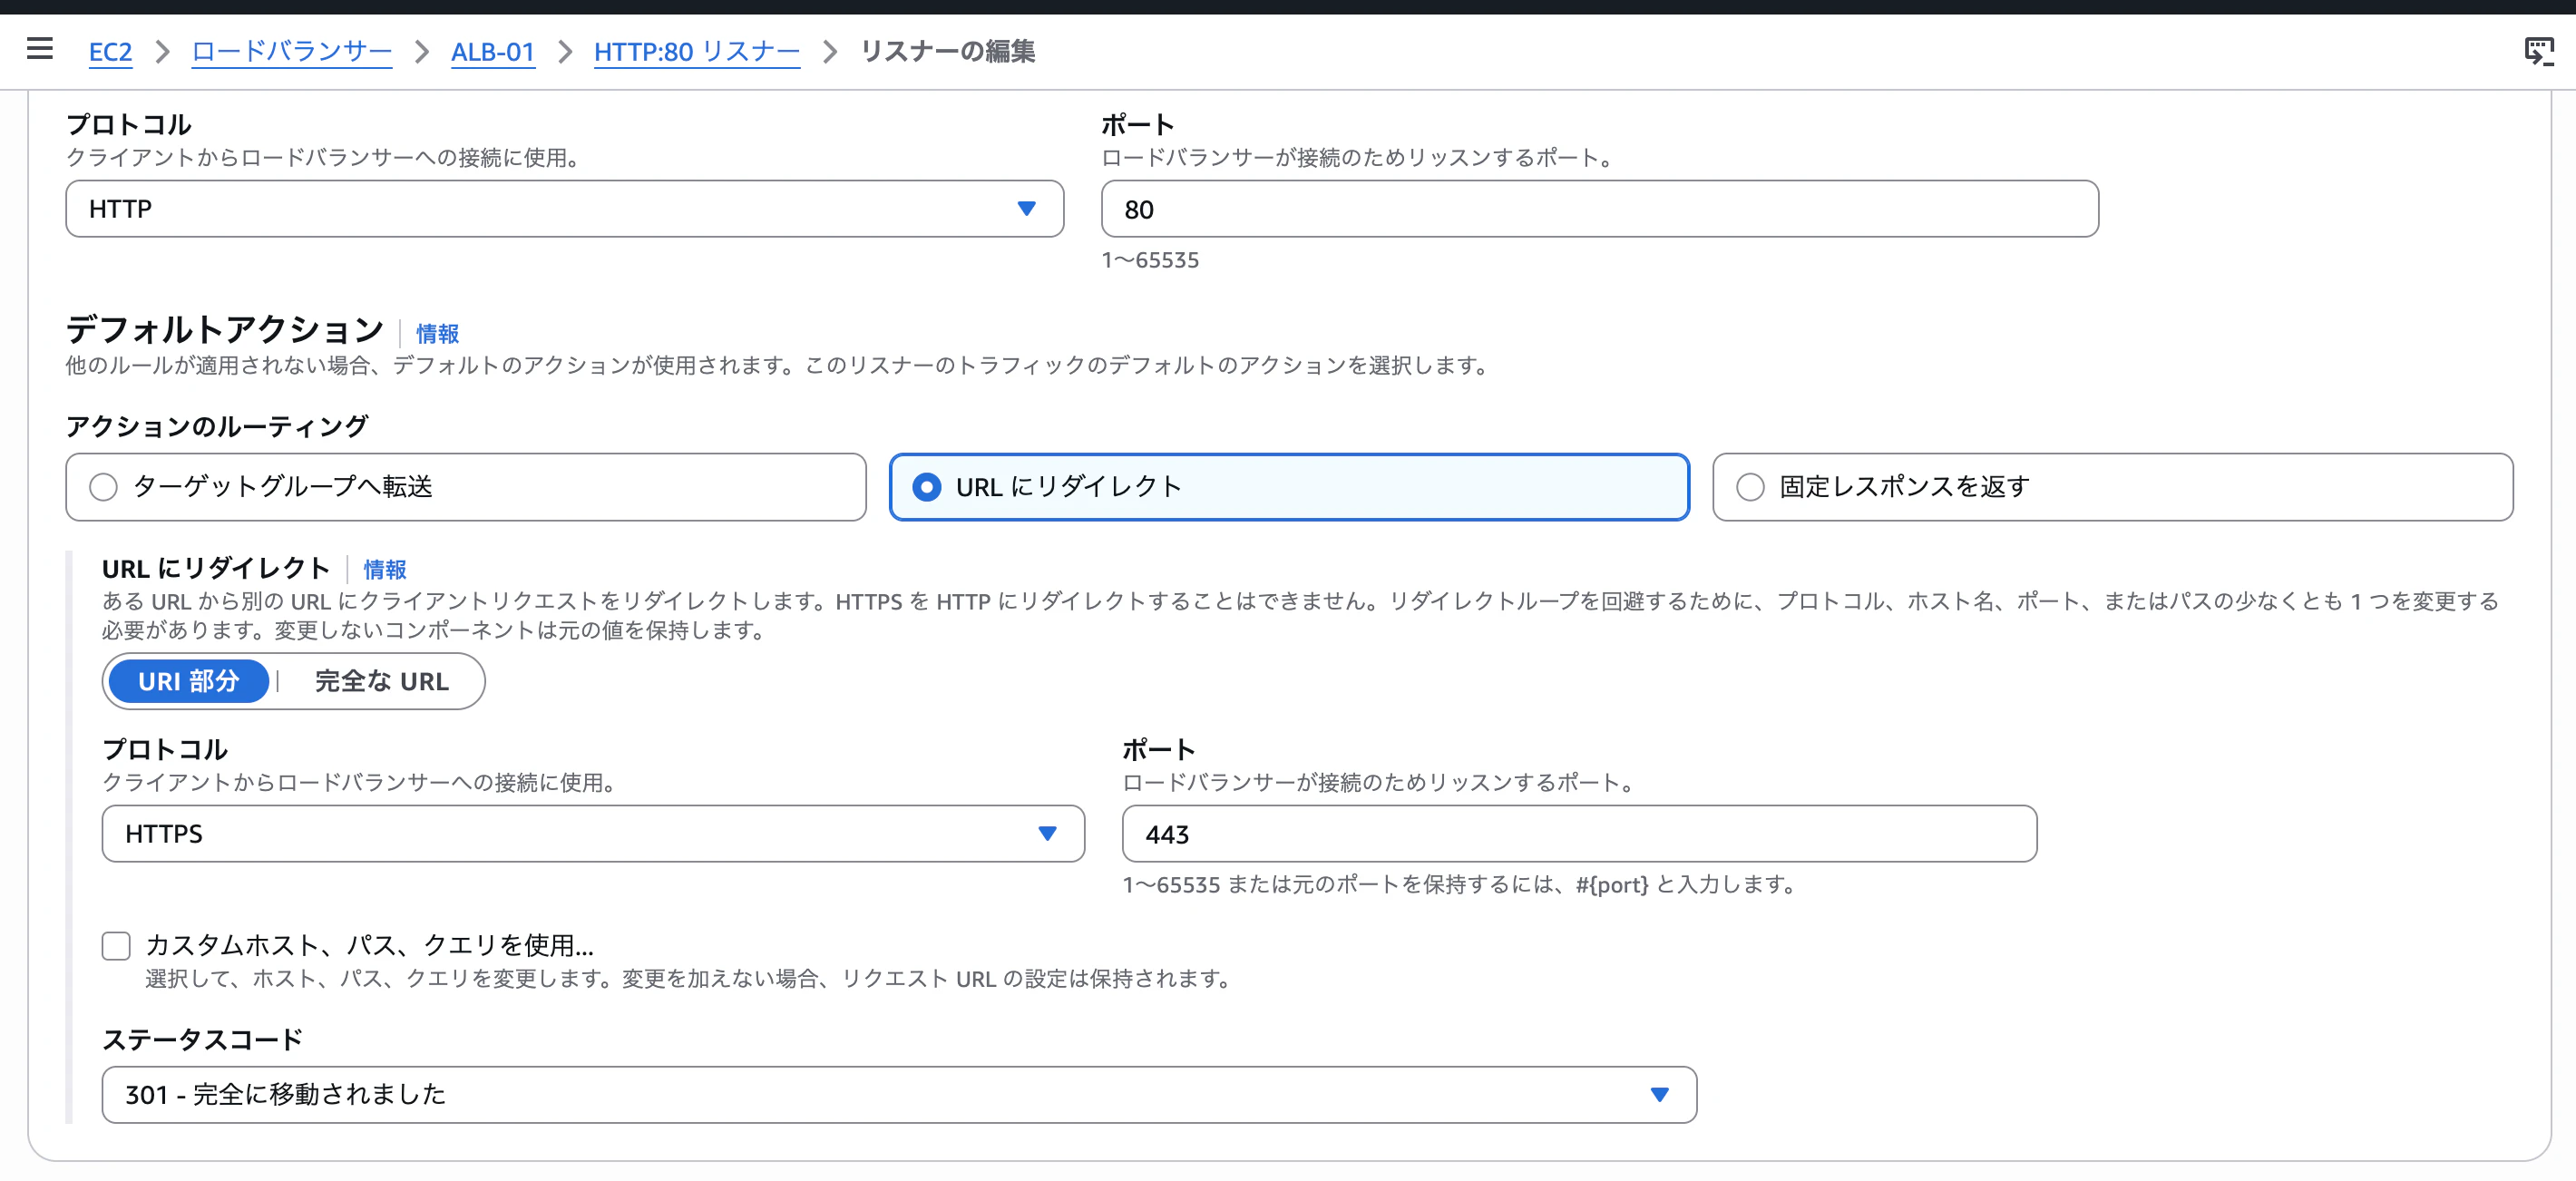Click 情報 link next to デフォルトアクション
The width and height of the screenshot is (2576, 1181).
(437, 333)
